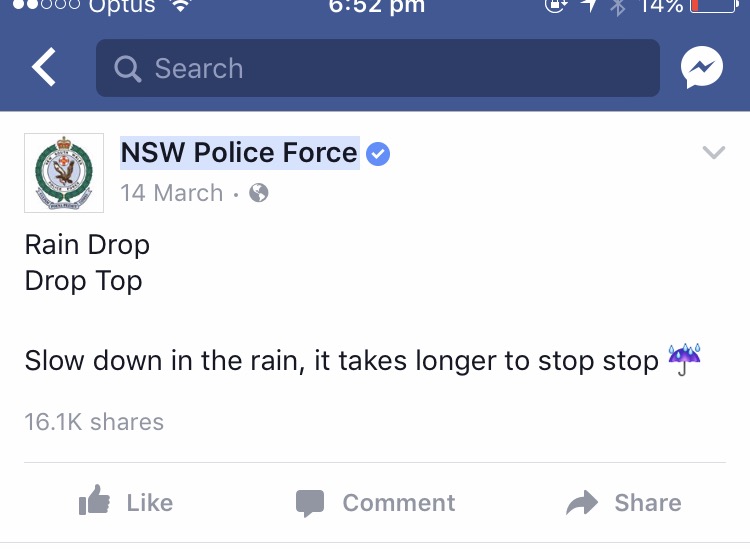Tap the Share button label
This screenshot has width=750, height=549.
pyautogui.click(x=648, y=503)
